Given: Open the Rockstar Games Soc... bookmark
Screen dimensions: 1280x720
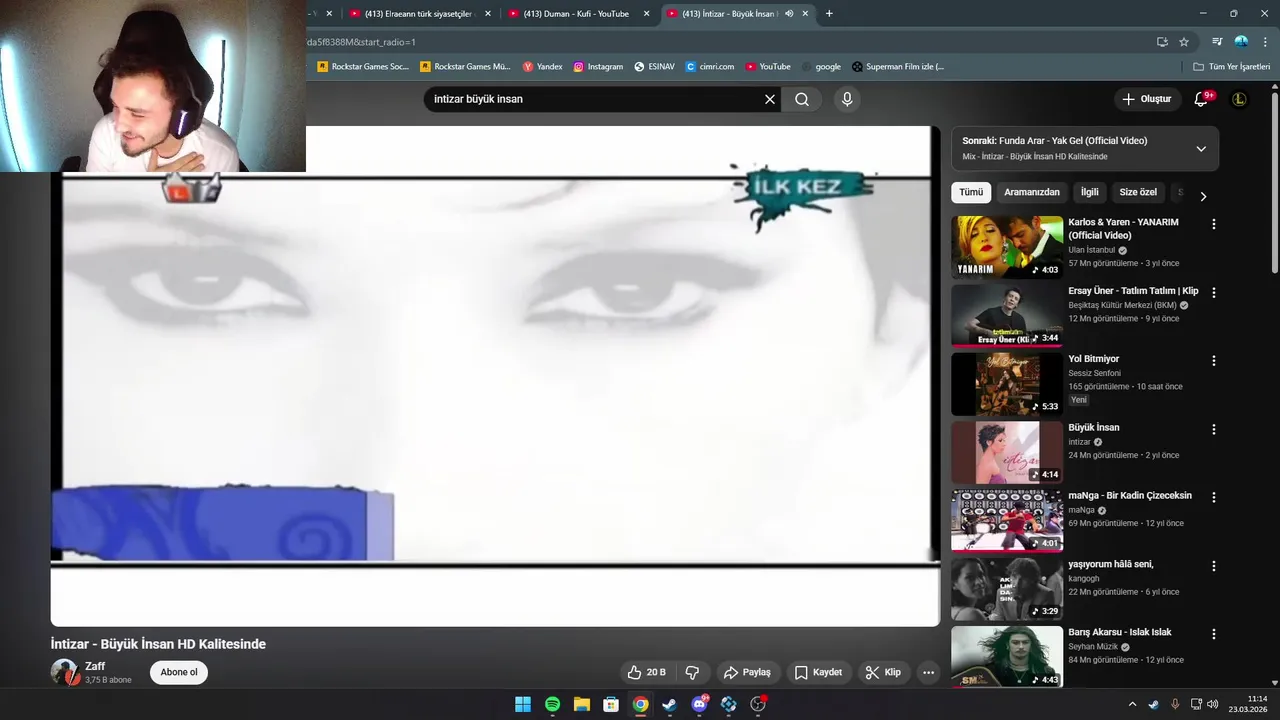Looking at the screenshot, I should [363, 67].
